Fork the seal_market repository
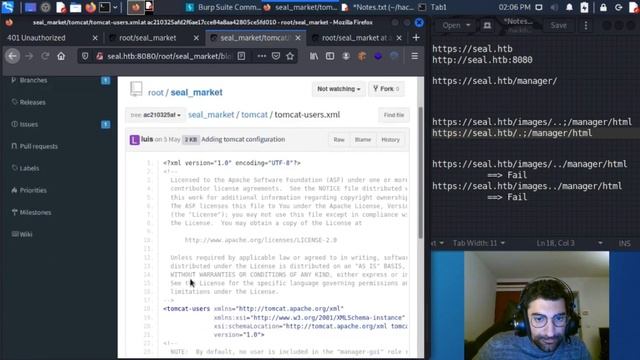The width and height of the screenshot is (640, 360). click(386, 89)
